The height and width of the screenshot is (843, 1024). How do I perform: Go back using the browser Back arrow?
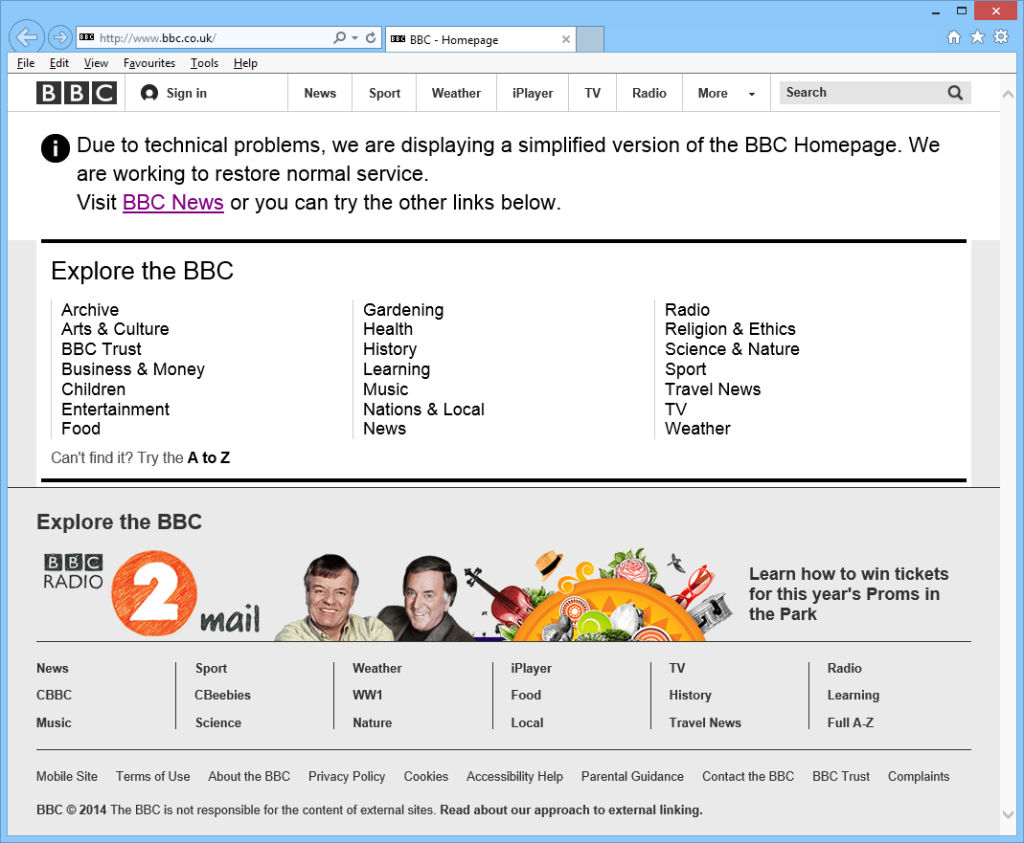tap(27, 37)
